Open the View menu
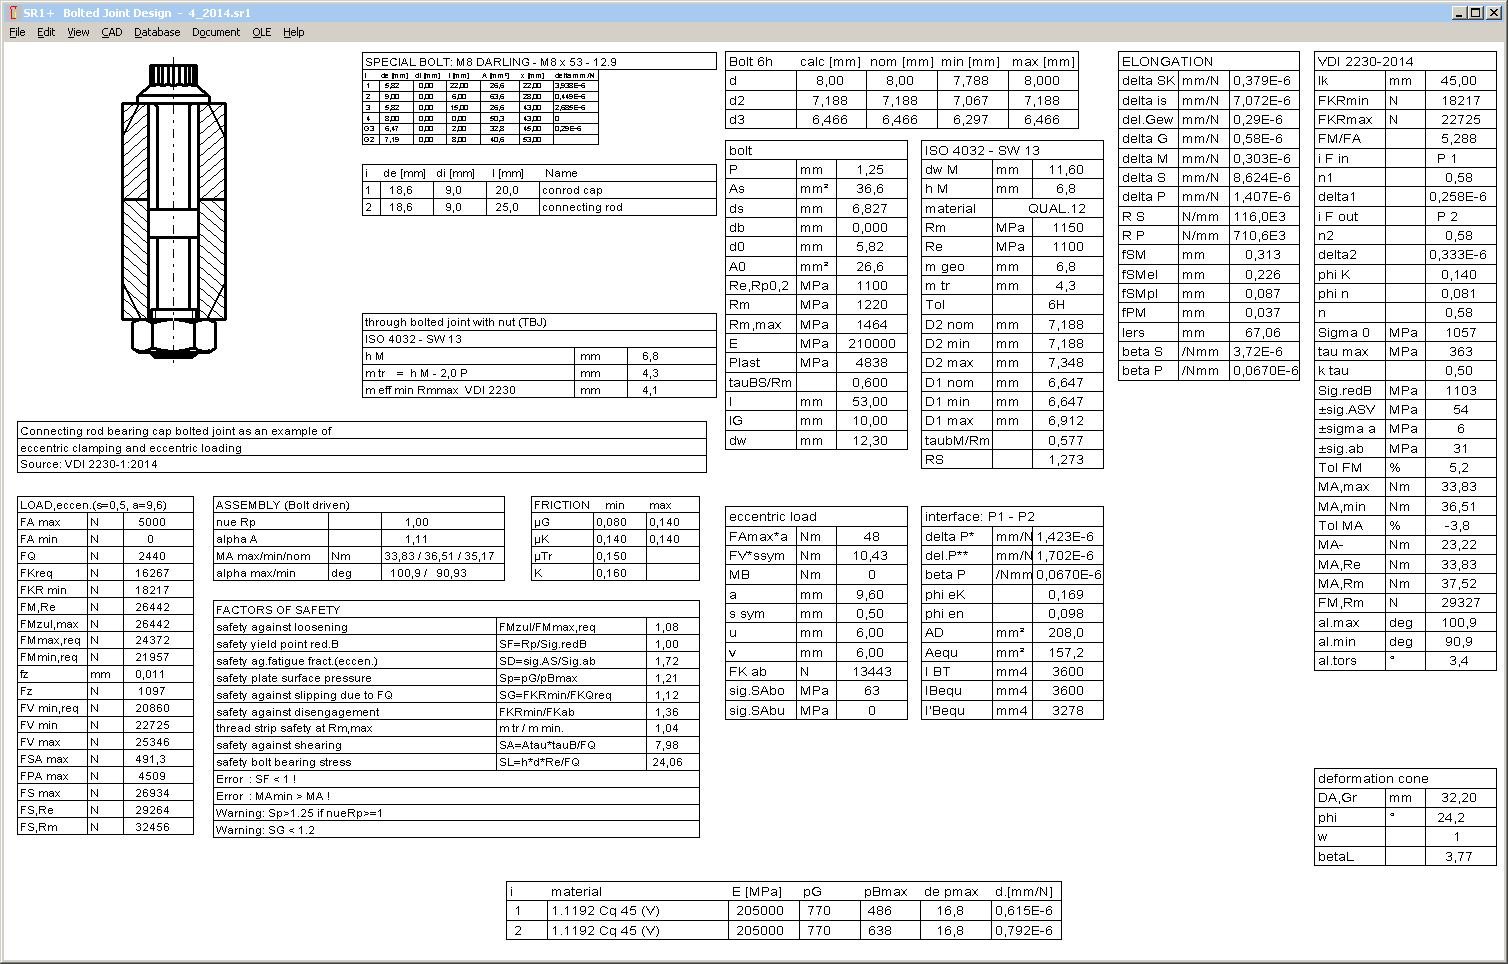 click(x=77, y=32)
